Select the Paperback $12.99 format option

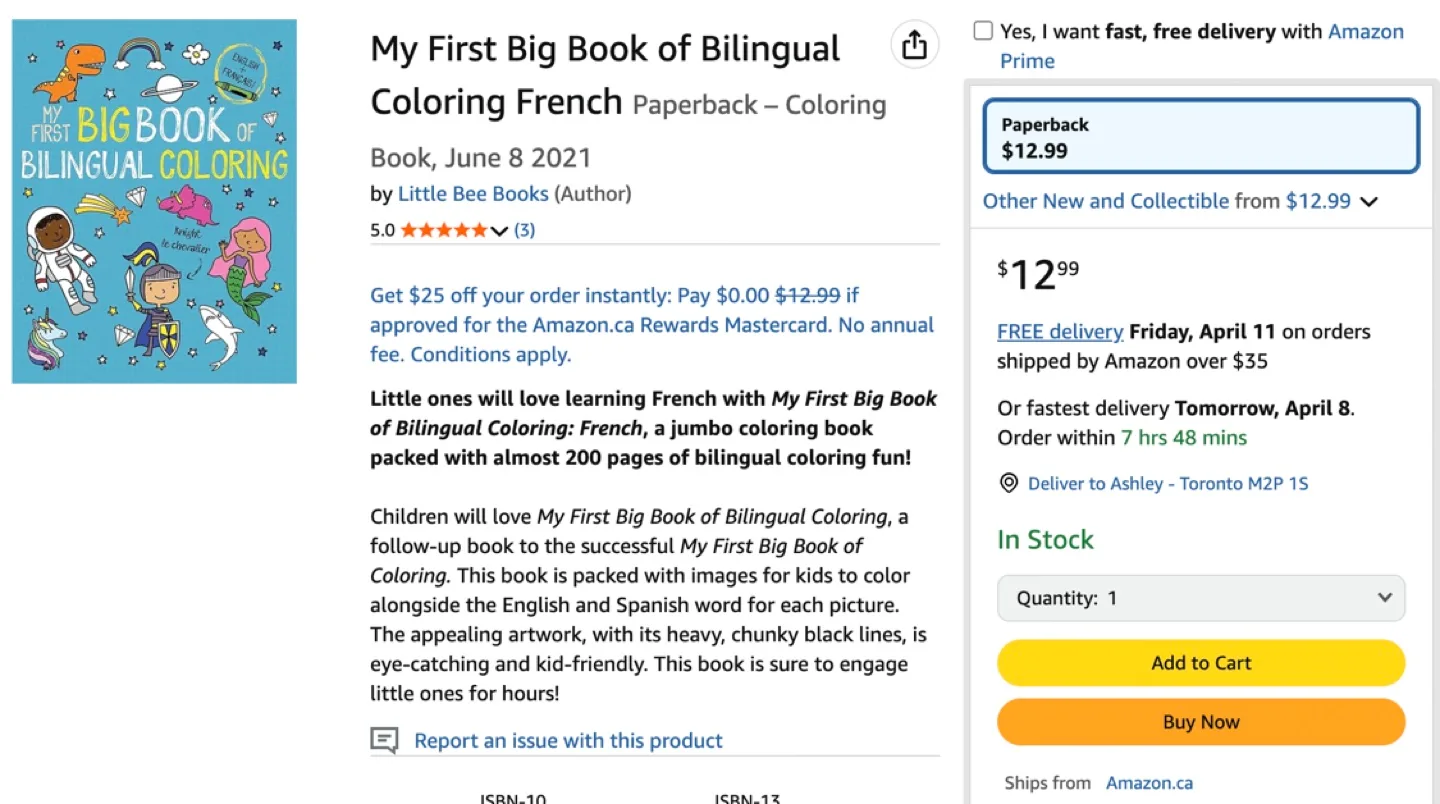pos(1199,133)
